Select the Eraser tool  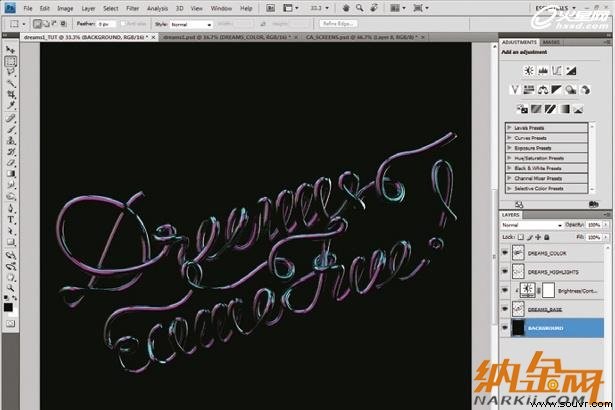point(11,162)
